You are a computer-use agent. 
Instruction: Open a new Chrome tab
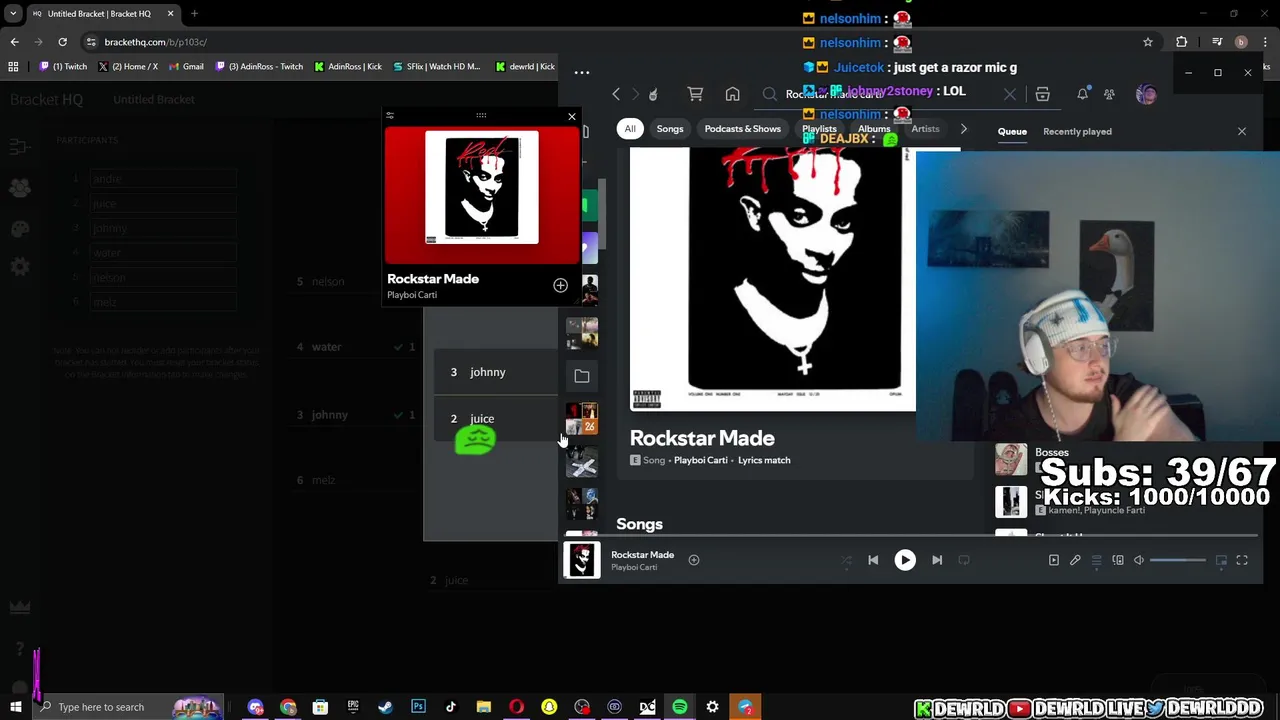pyautogui.click(x=194, y=14)
